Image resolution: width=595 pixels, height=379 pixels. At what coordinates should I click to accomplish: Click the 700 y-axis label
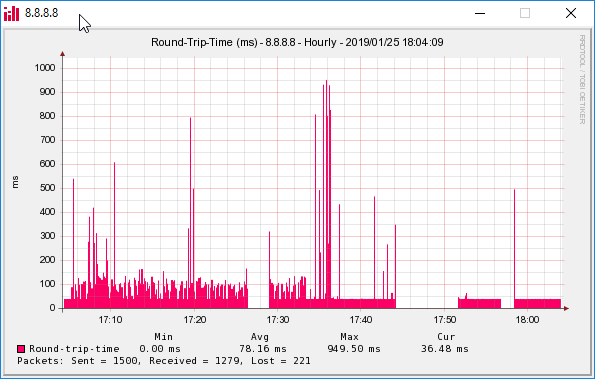pos(47,140)
